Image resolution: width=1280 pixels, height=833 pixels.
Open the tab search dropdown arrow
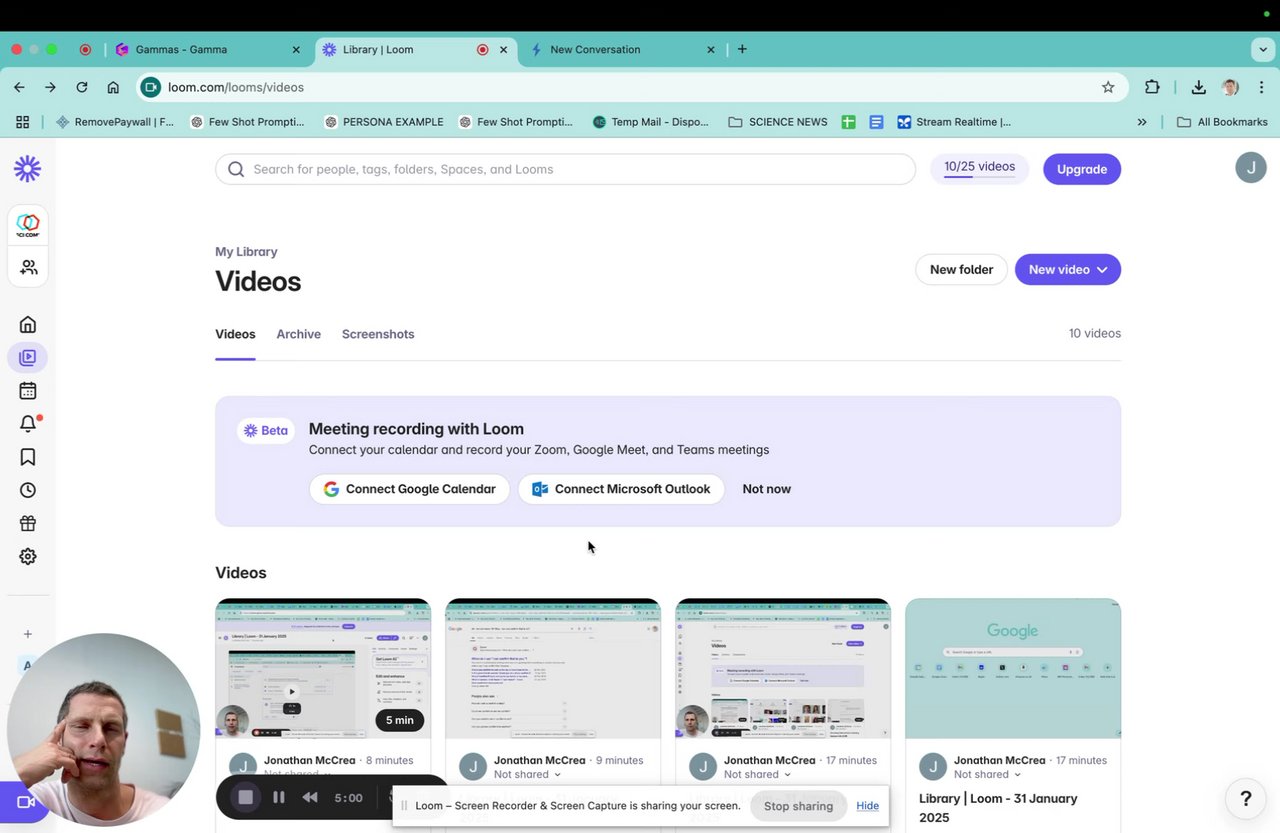(1263, 49)
